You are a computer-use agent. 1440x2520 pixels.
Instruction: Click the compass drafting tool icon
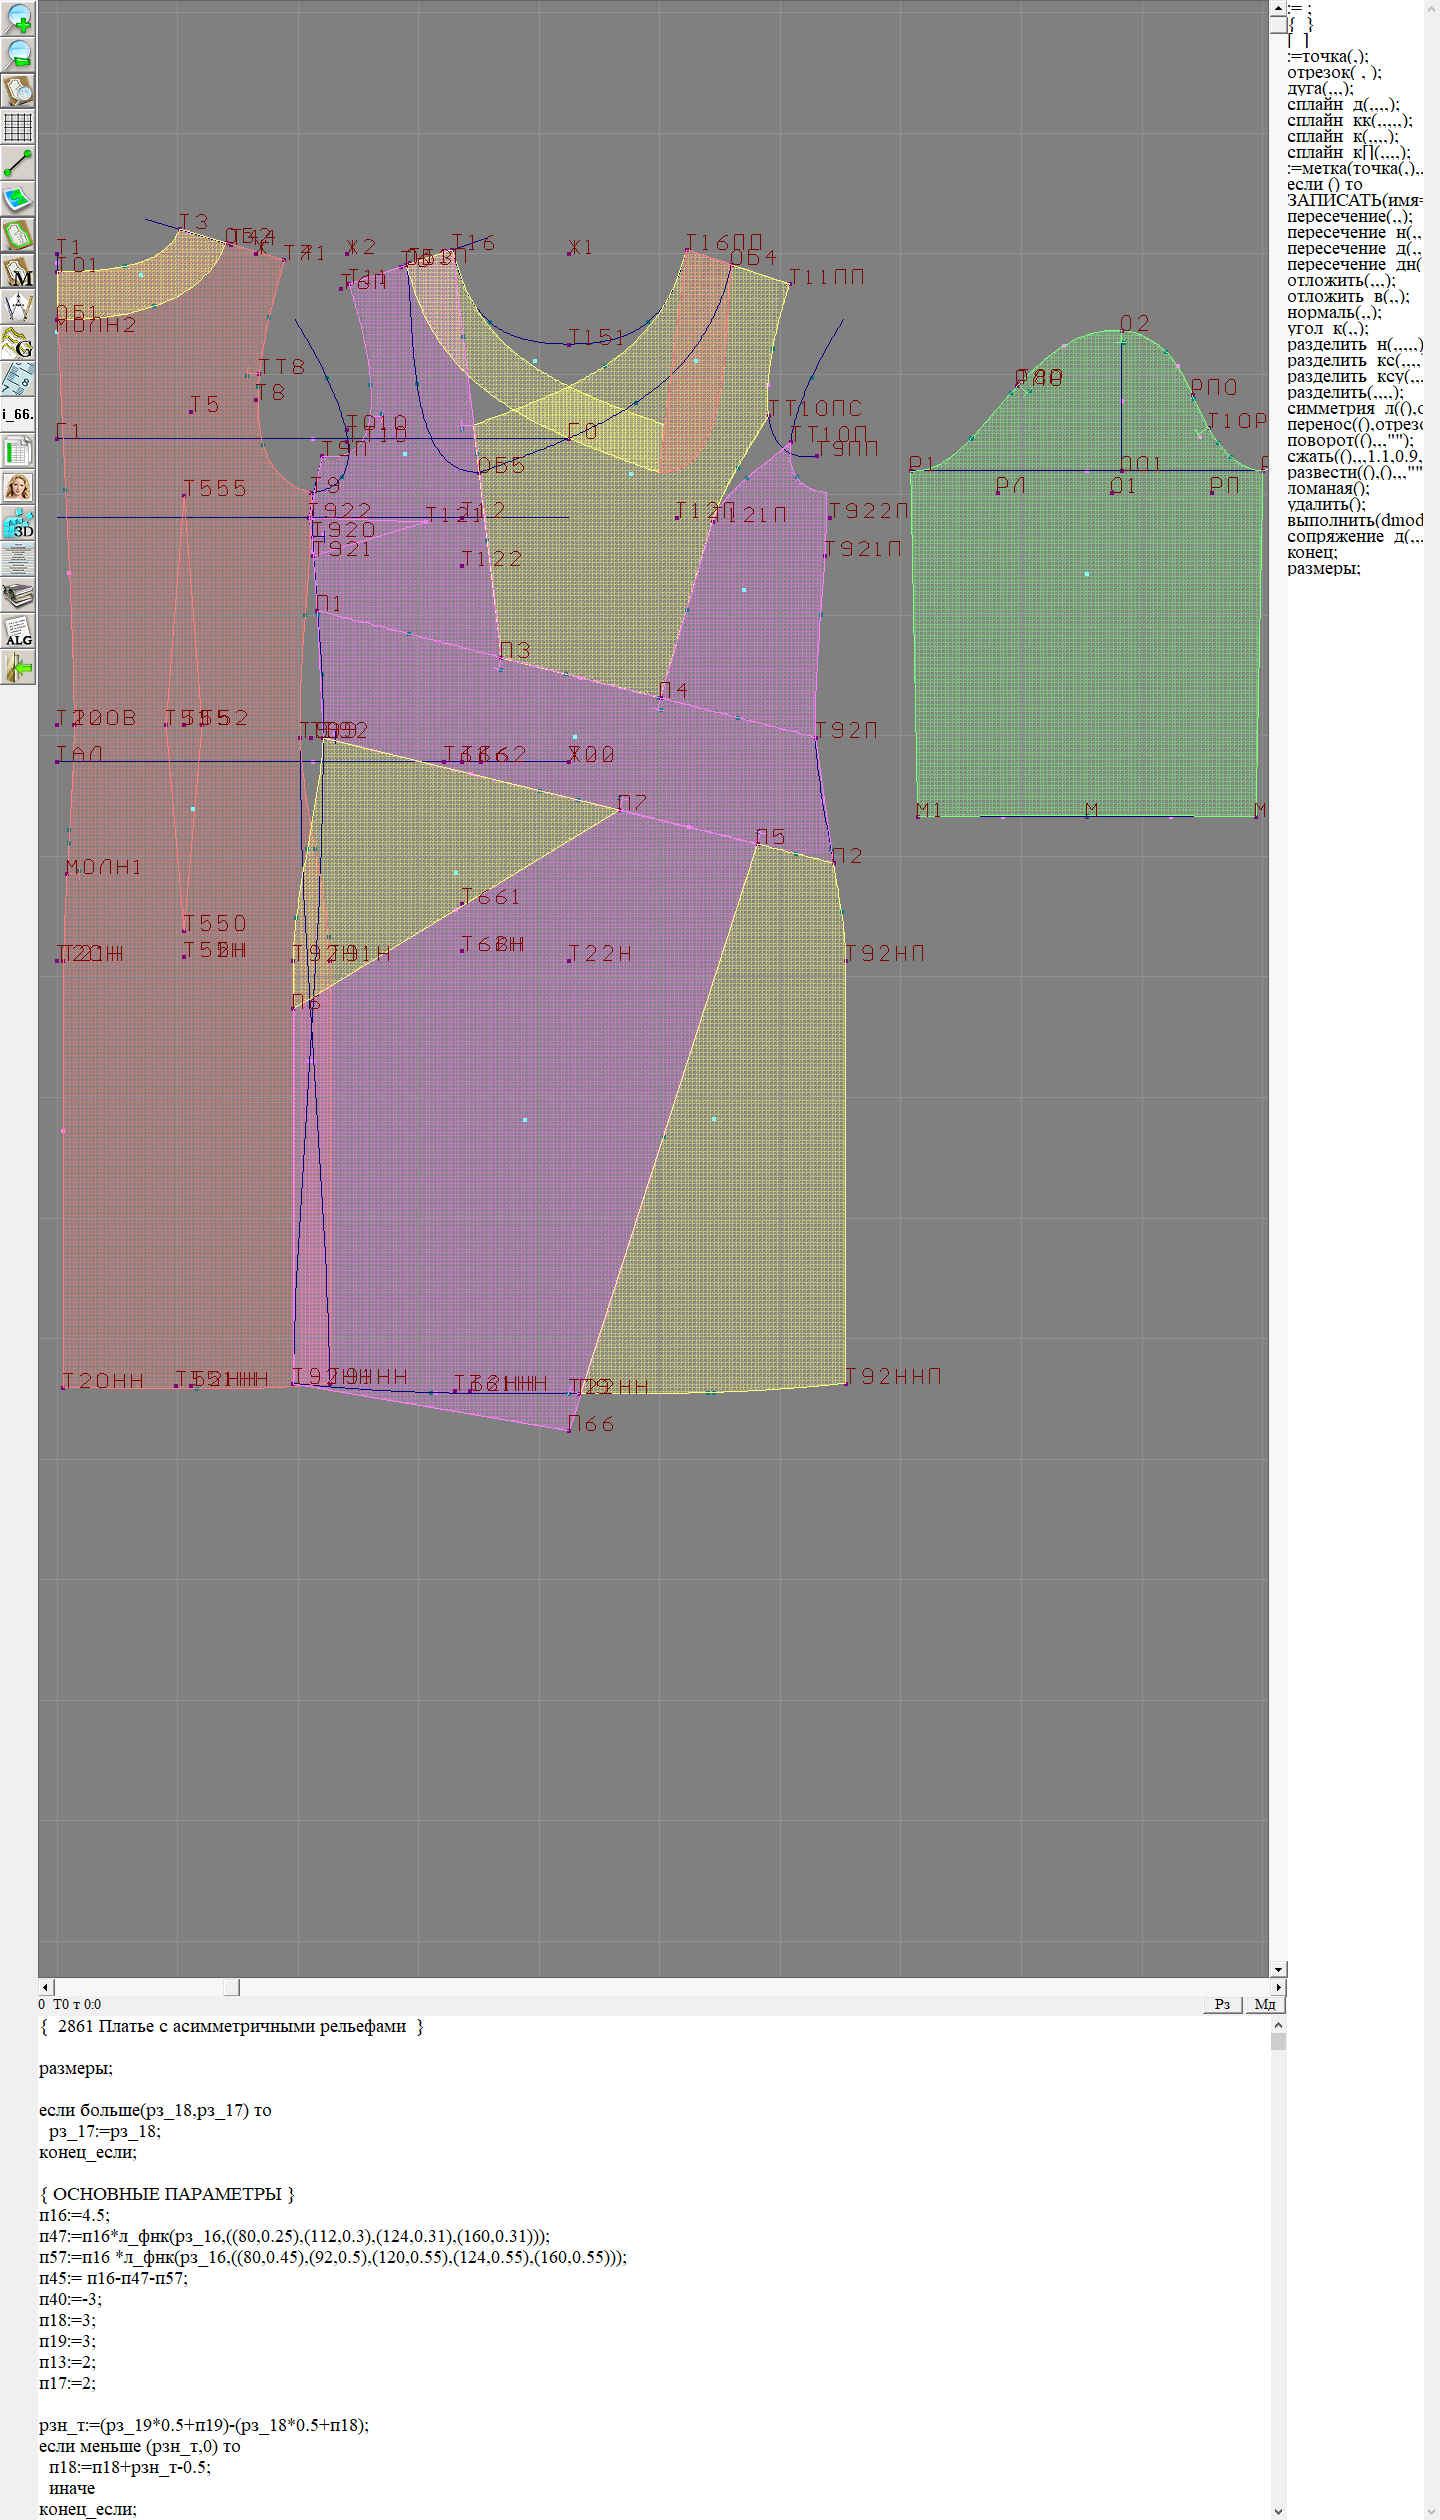[x=18, y=307]
